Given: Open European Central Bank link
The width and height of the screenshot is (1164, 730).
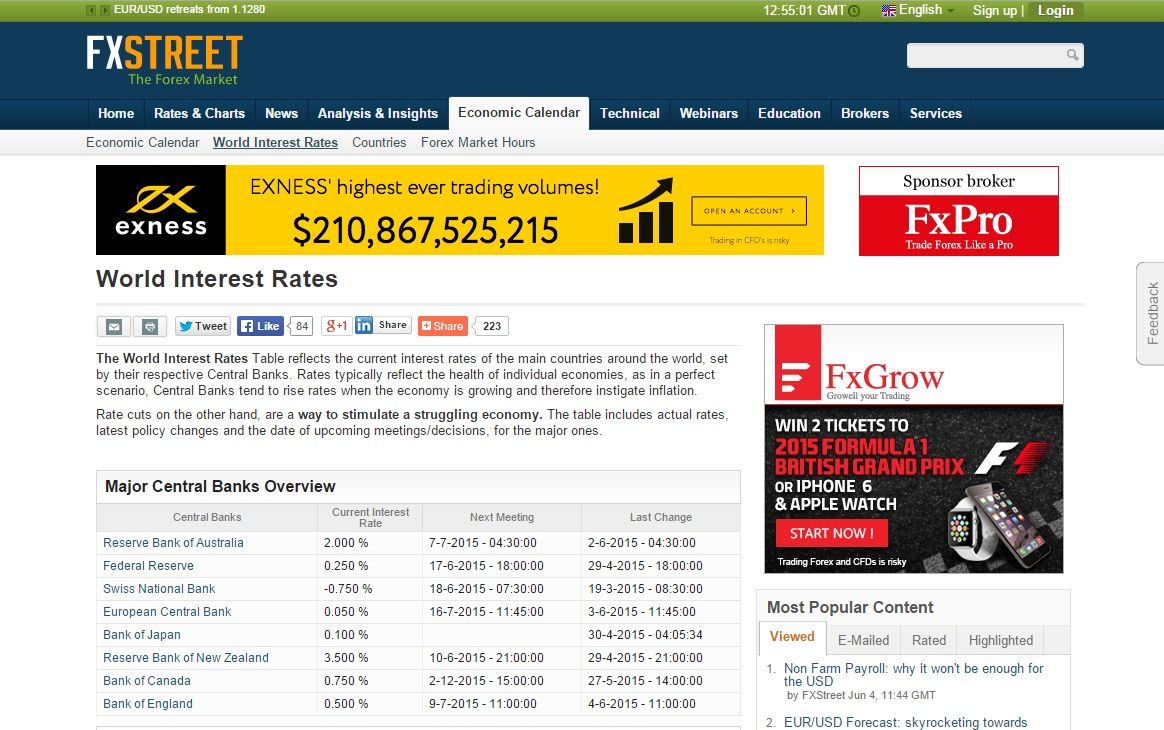Looking at the screenshot, I should 167,612.
